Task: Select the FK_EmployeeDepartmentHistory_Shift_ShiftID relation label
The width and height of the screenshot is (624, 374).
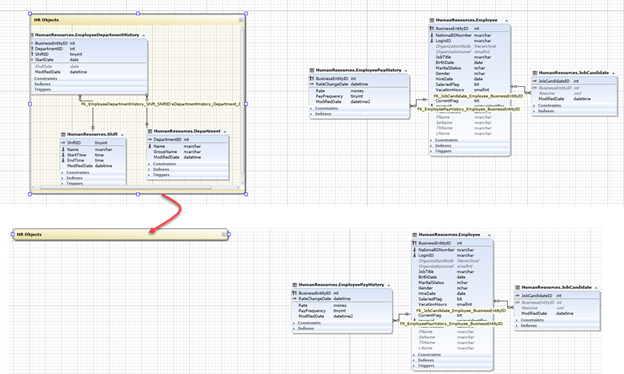Action: (x=126, y=104)
